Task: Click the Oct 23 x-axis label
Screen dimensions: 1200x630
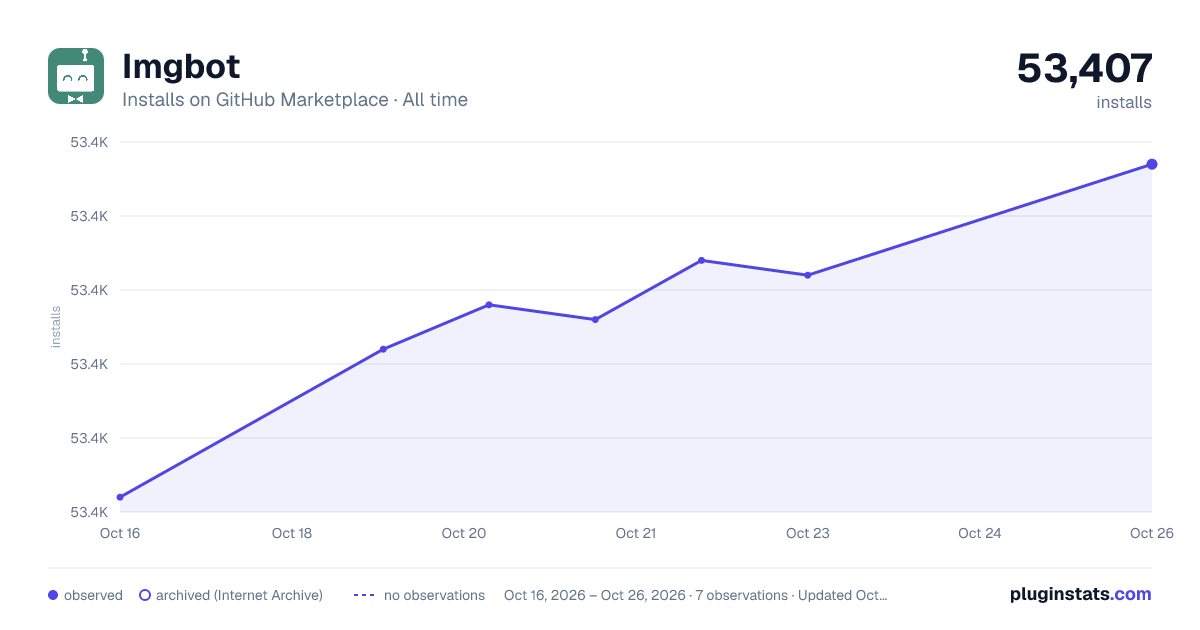Action: (808, 533)
